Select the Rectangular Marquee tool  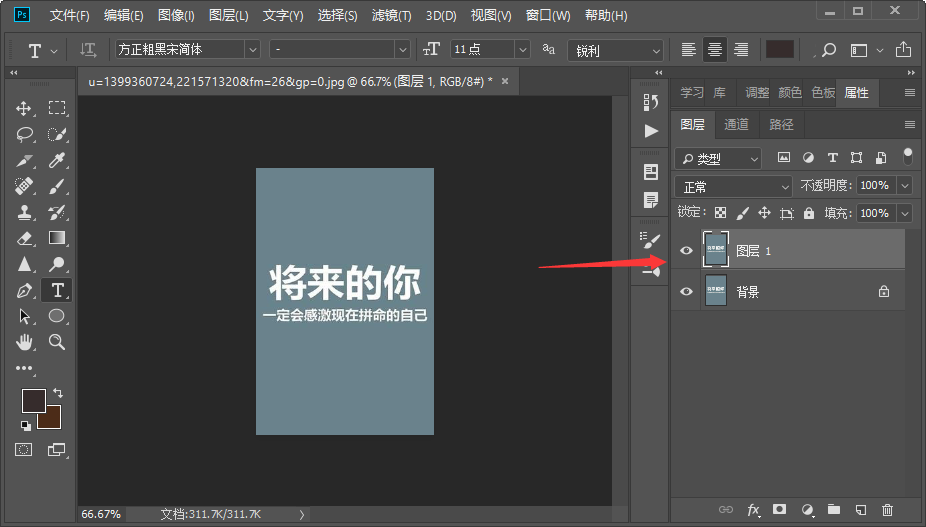pos(57,108)
